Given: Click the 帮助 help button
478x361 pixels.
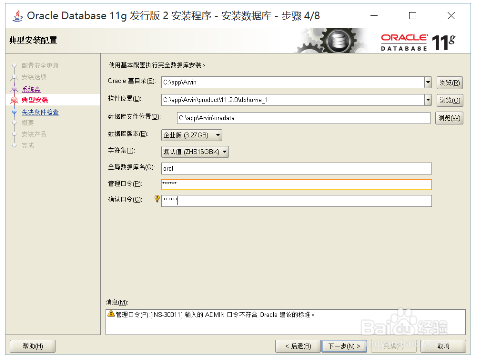Looking at the screenshot, I should coord(33,346).
